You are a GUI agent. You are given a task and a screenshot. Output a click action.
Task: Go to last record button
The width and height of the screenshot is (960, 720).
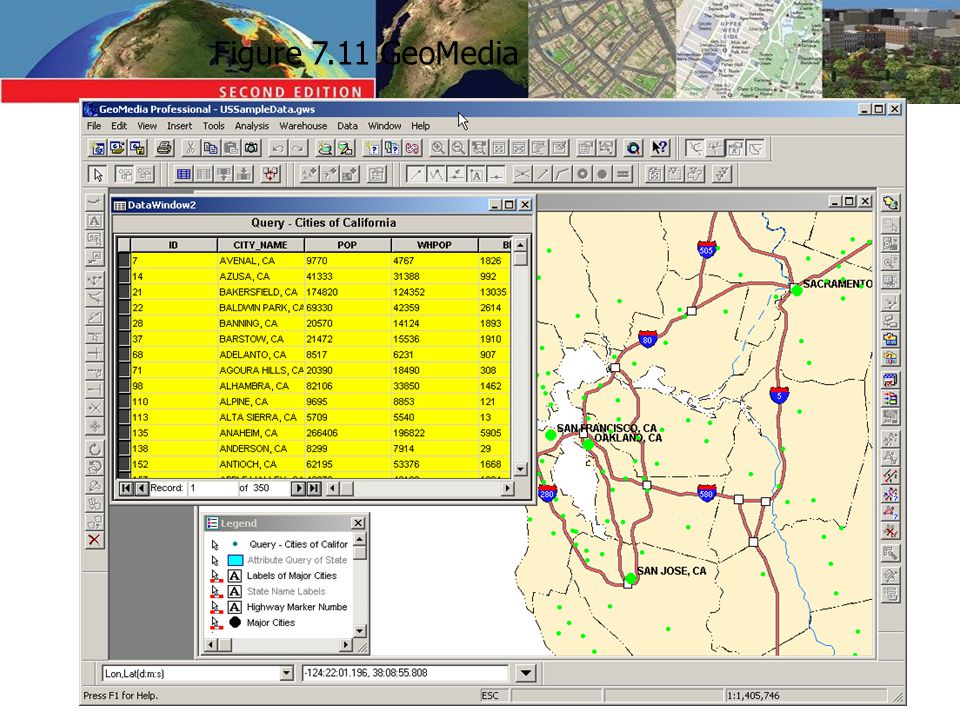click(x=313, y=488)
